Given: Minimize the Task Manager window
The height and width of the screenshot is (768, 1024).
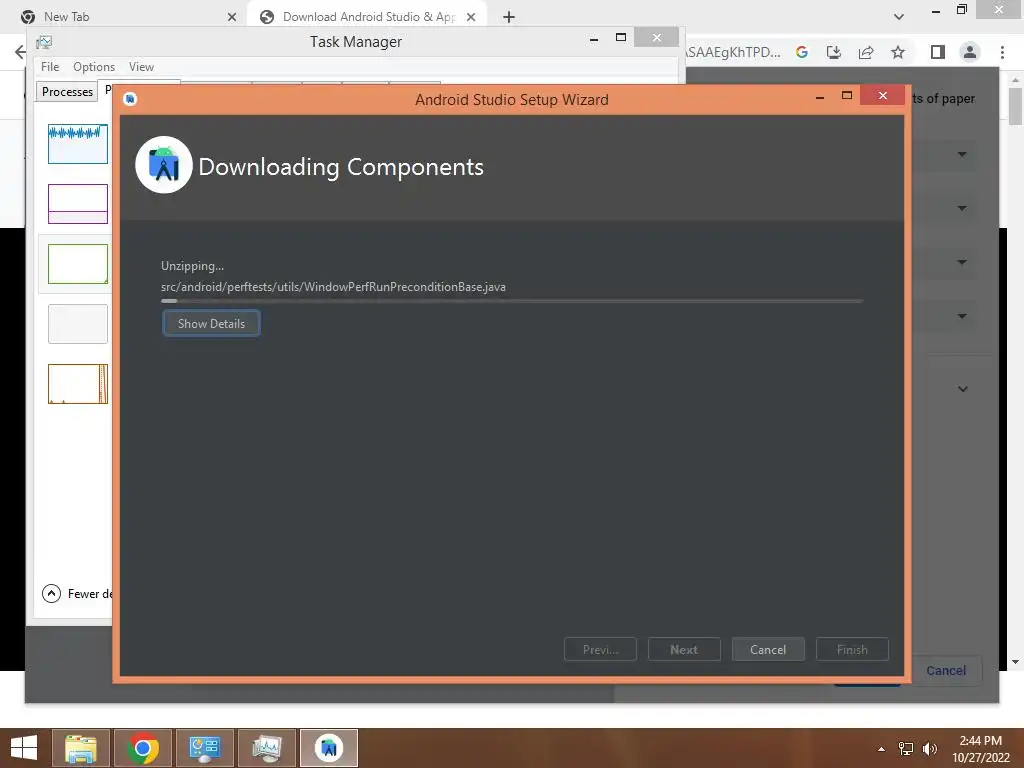Looking at the screenshot, I should click(594, 39).
